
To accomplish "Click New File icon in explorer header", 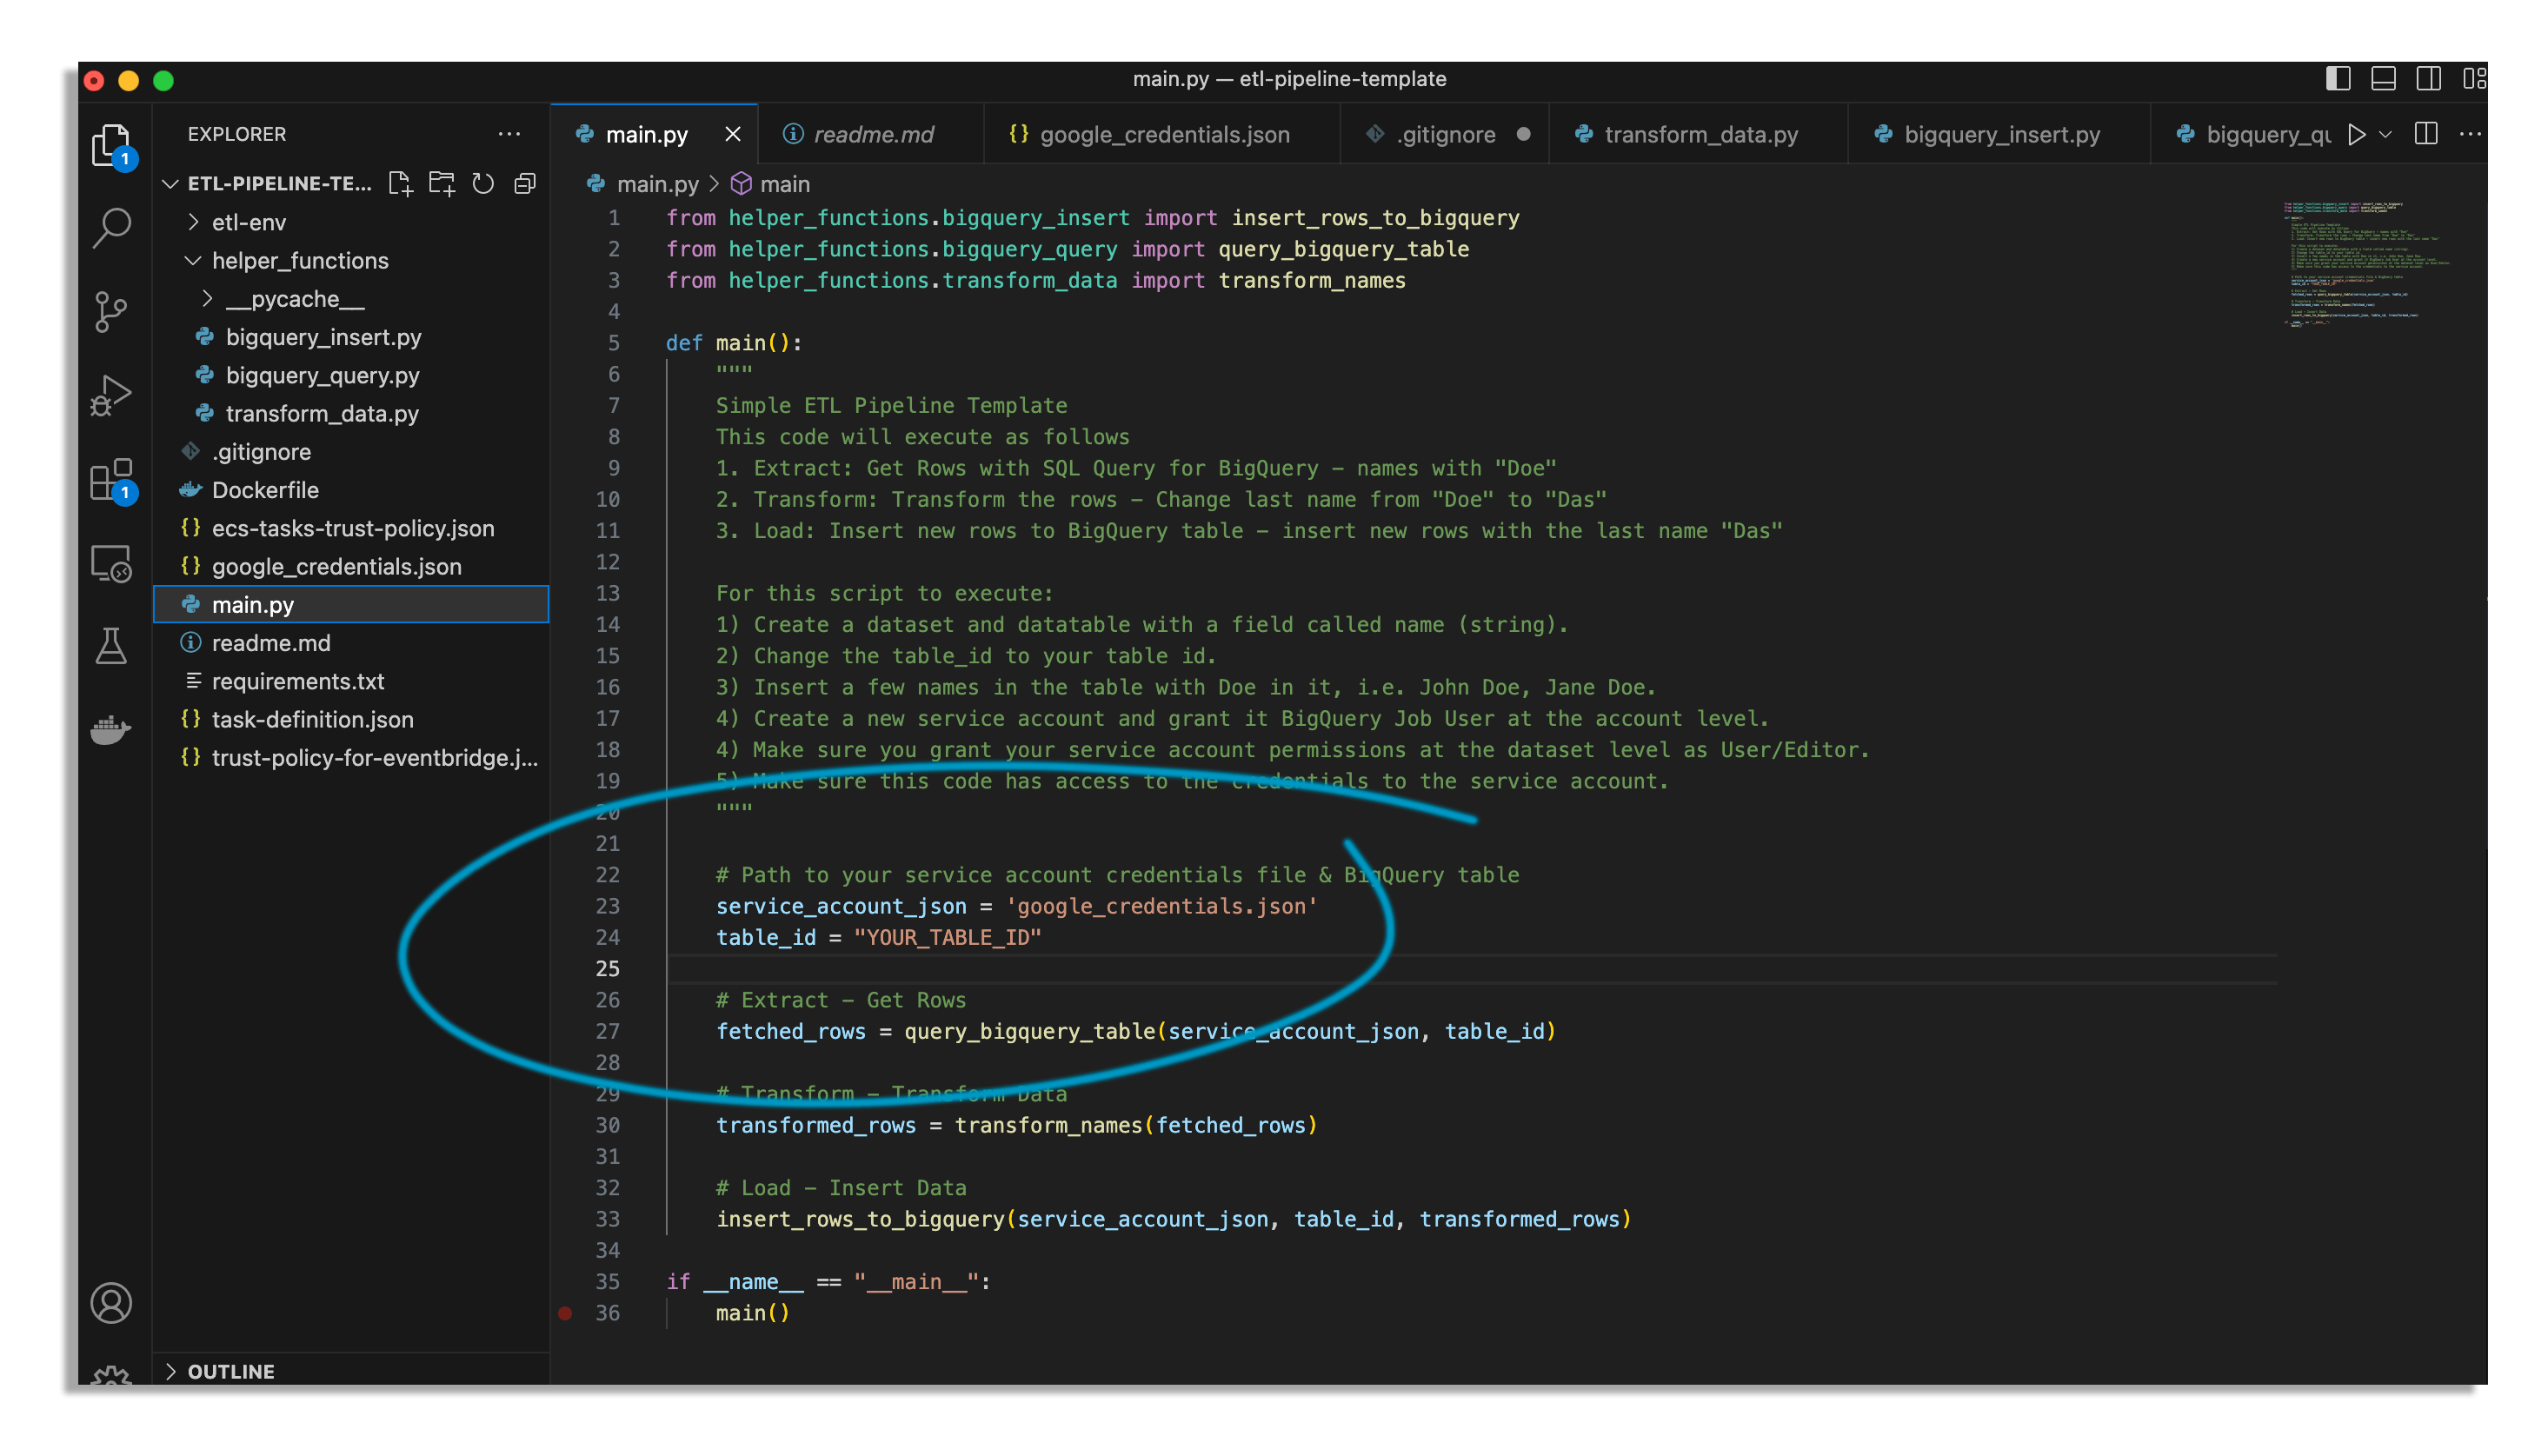I will 400,183.
